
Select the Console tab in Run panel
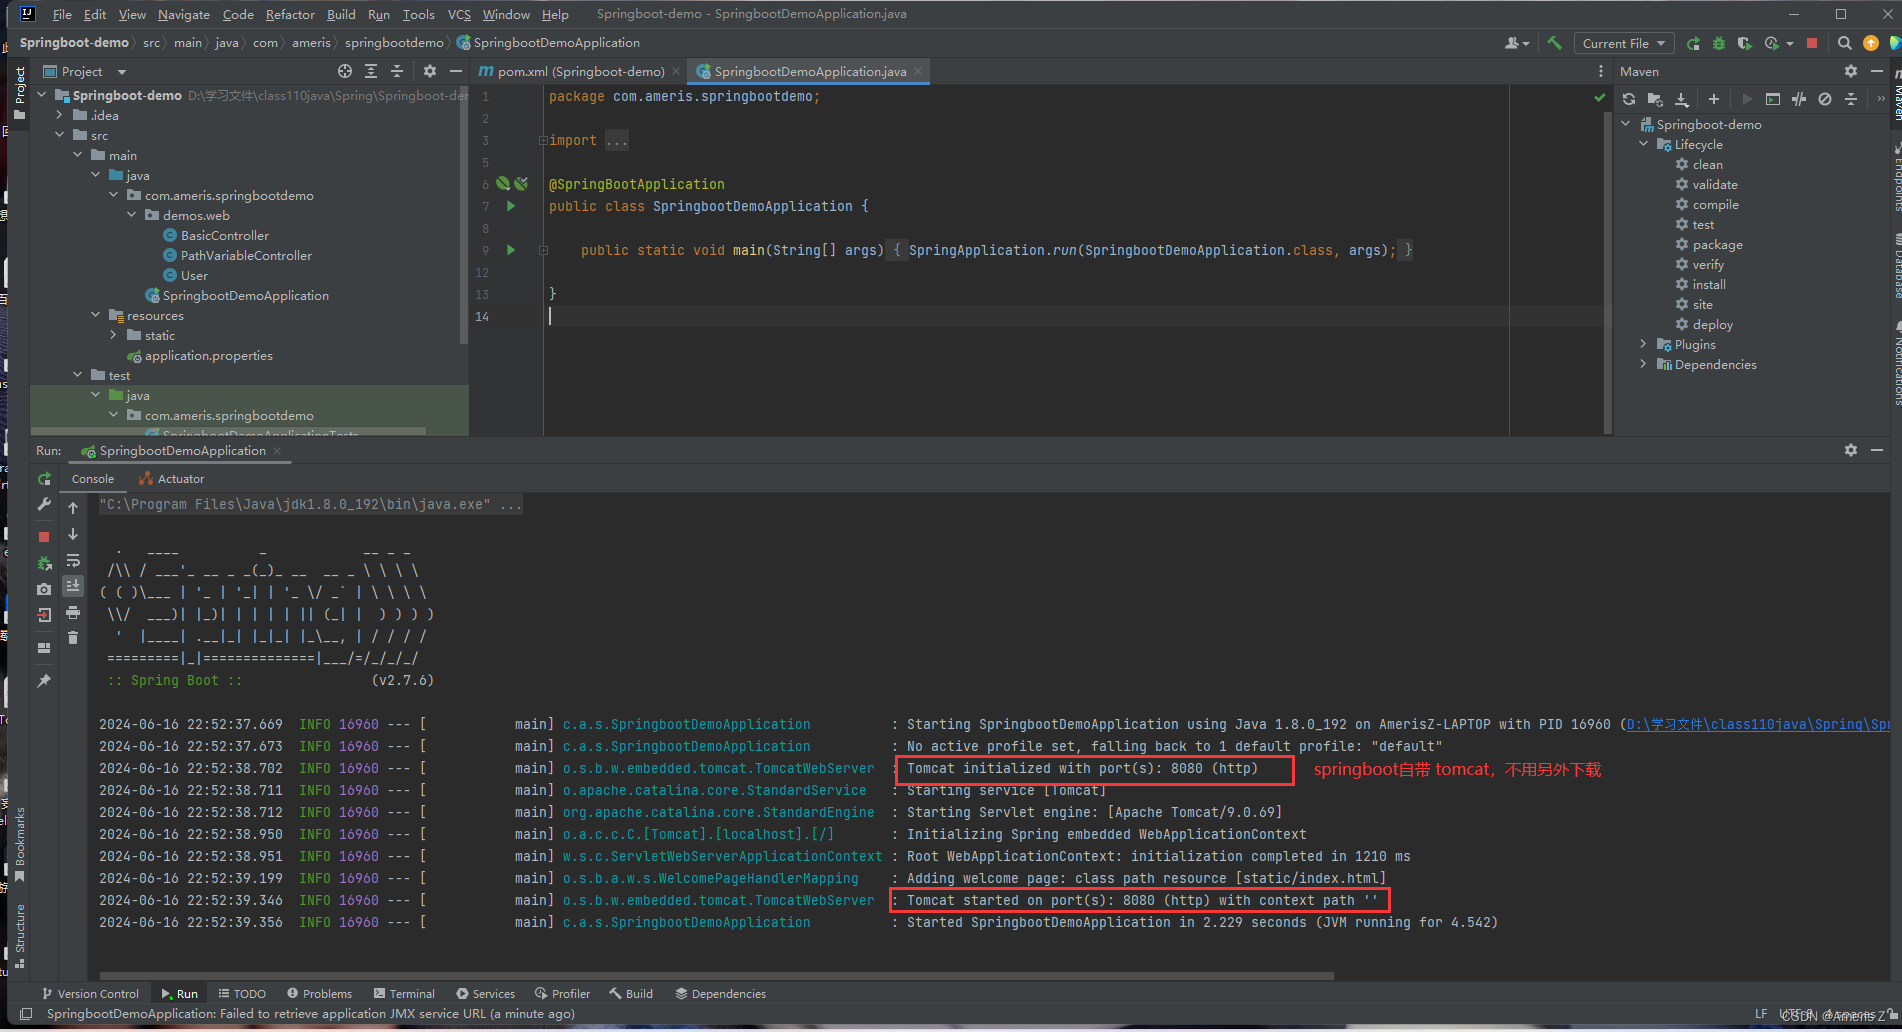[x=93, y=479]
